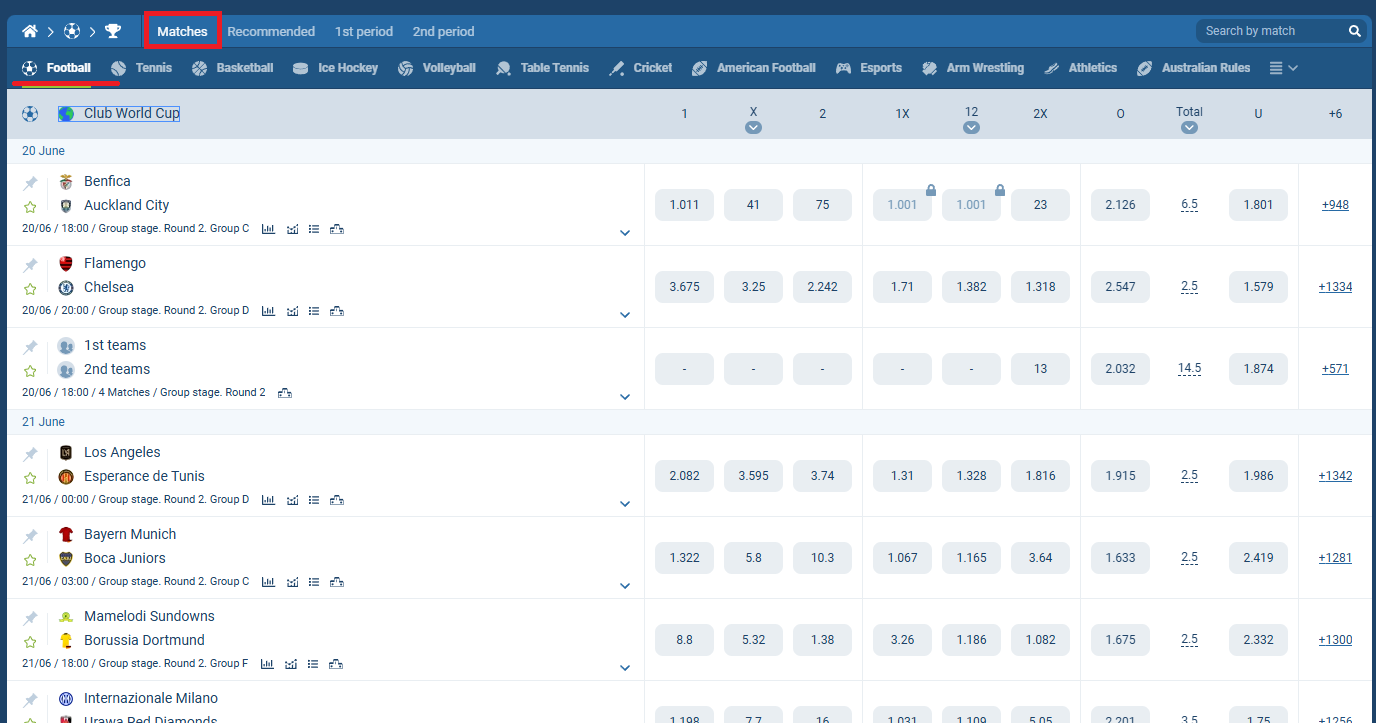Open bar chart statistics for Mamelodi Sundowns match
The height and width of the screenshot is (723, 1376).
268,664
